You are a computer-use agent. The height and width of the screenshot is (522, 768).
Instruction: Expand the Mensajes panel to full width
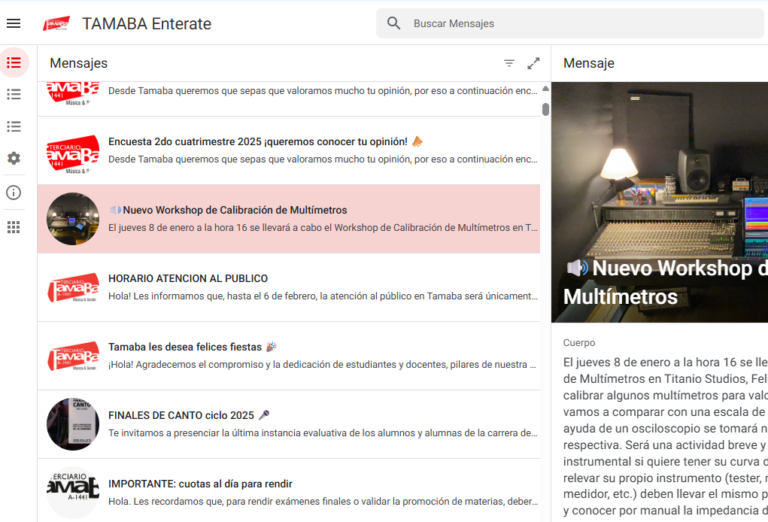click(x=533, y=63)
